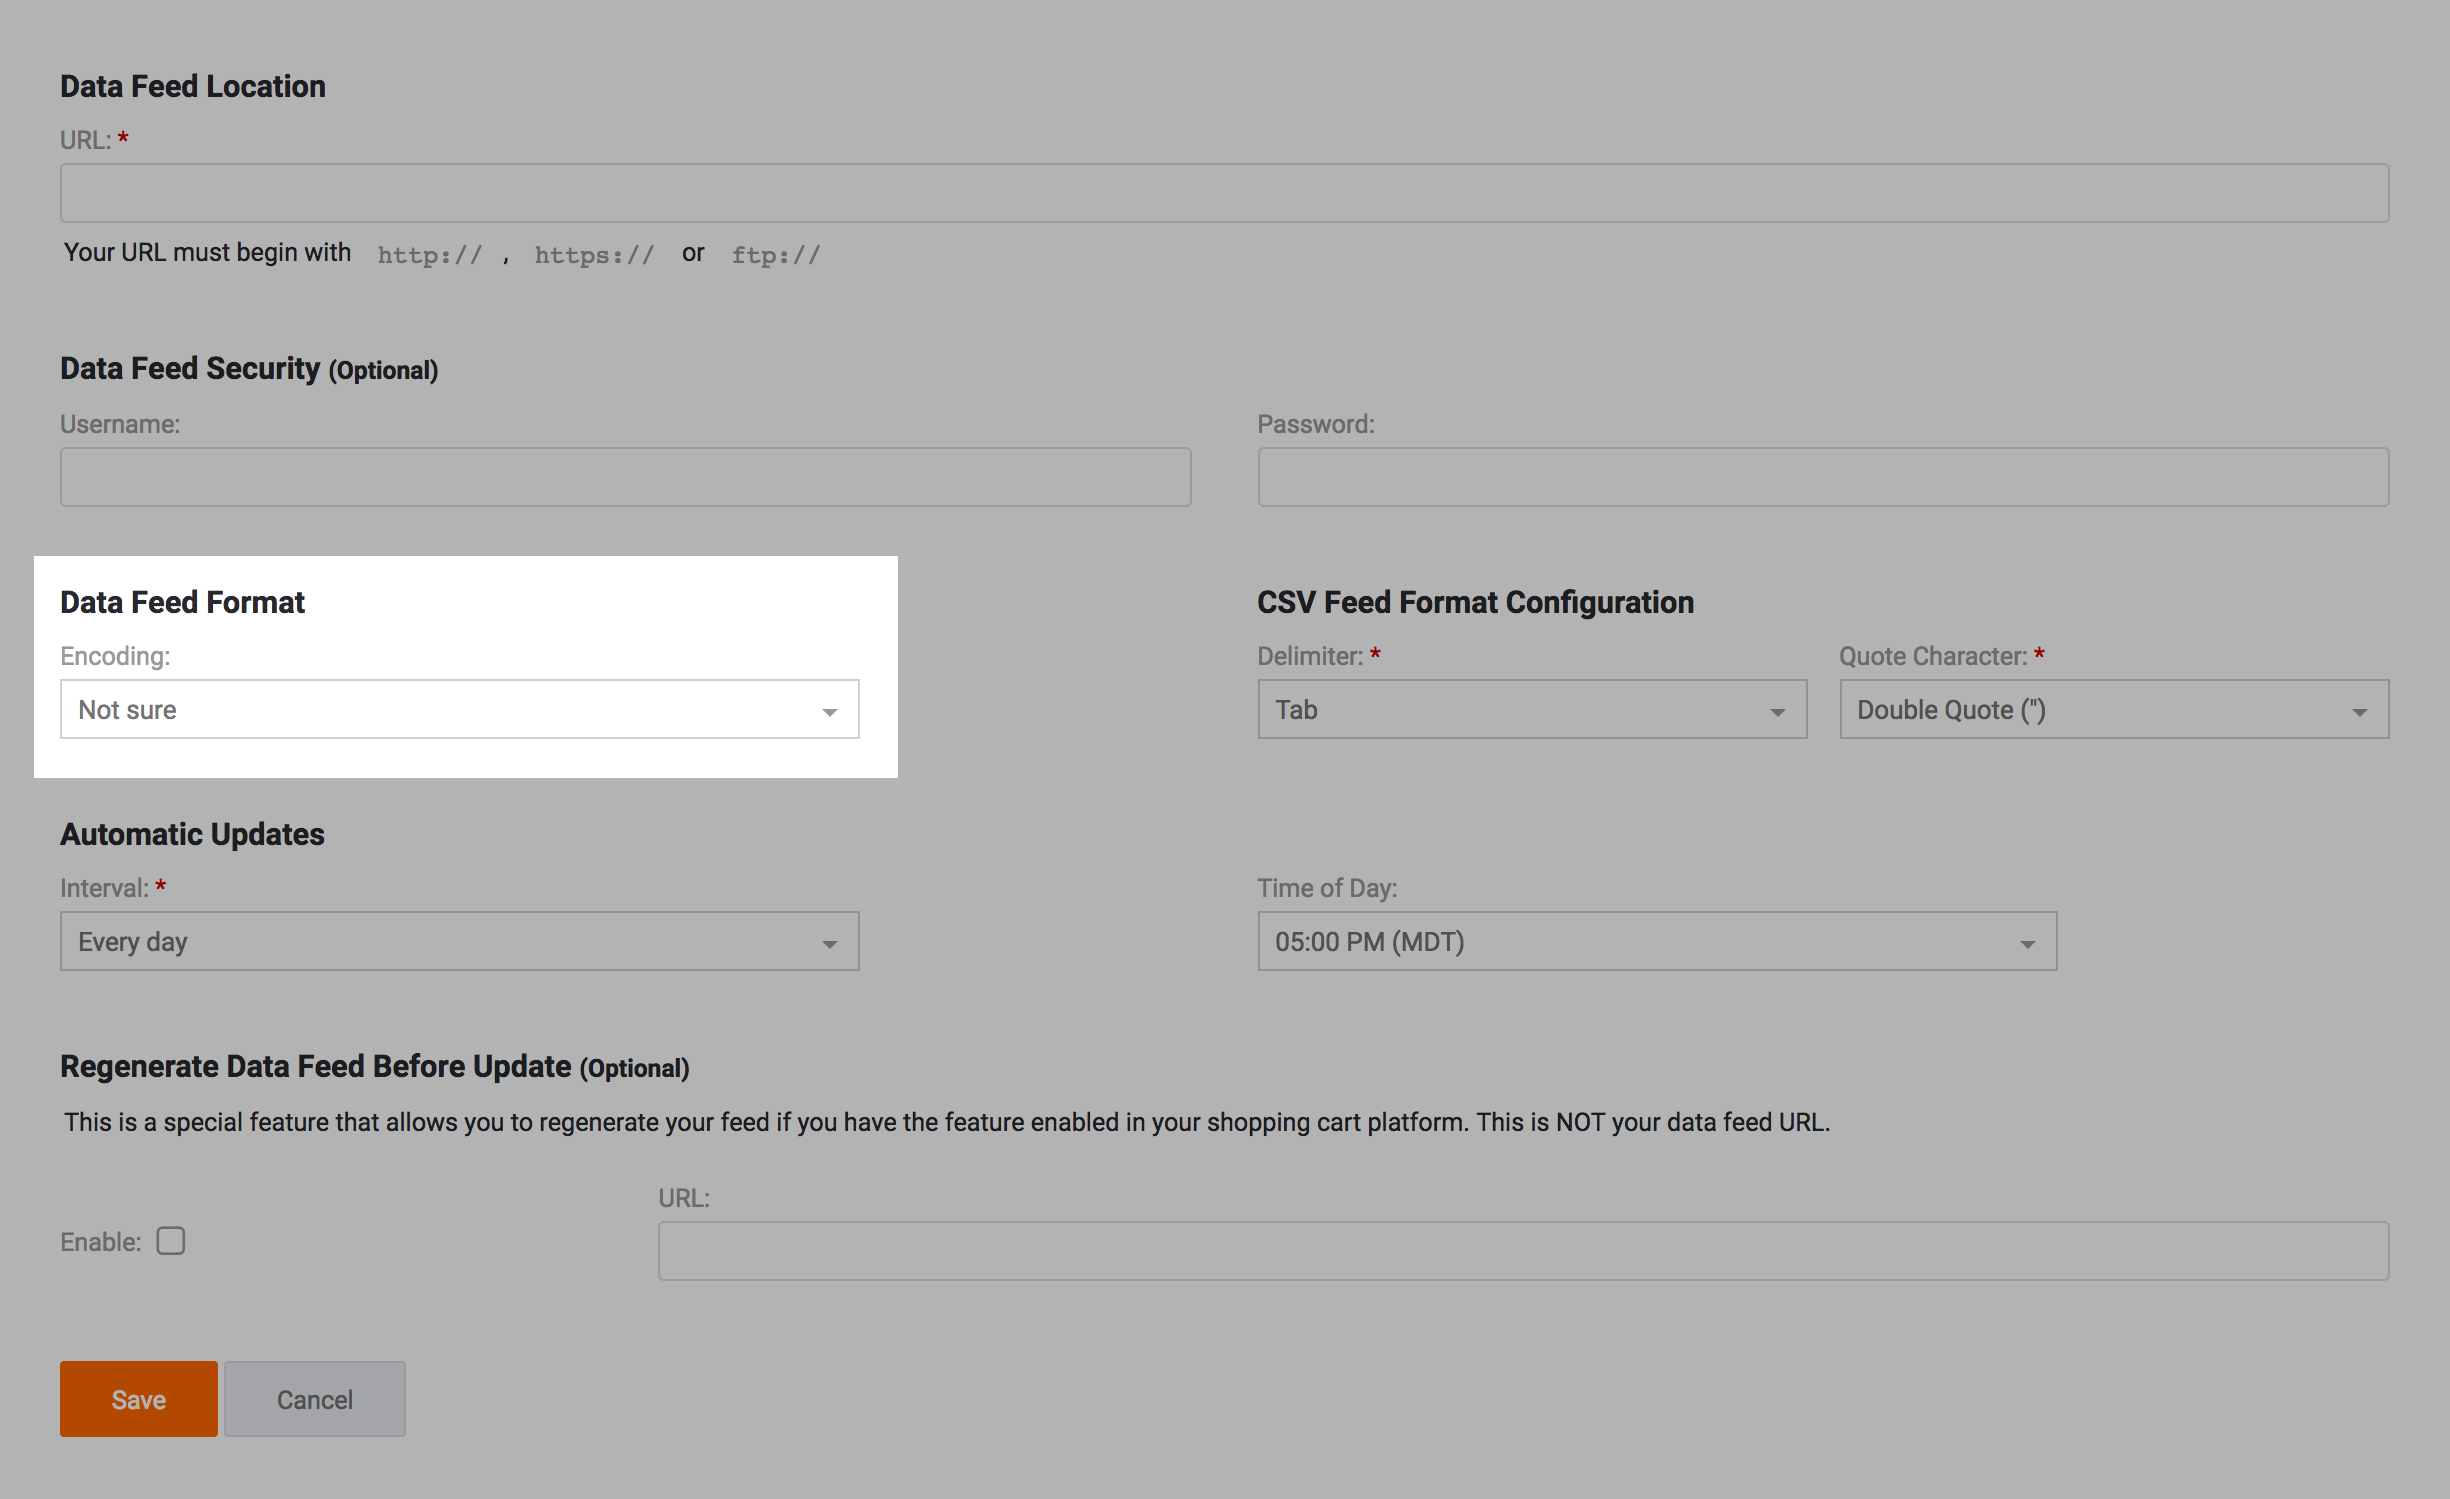This screenshot has width=2450, height=1499.
Task: Open the Quote Character dropdown
Action: click(2112, 710)
